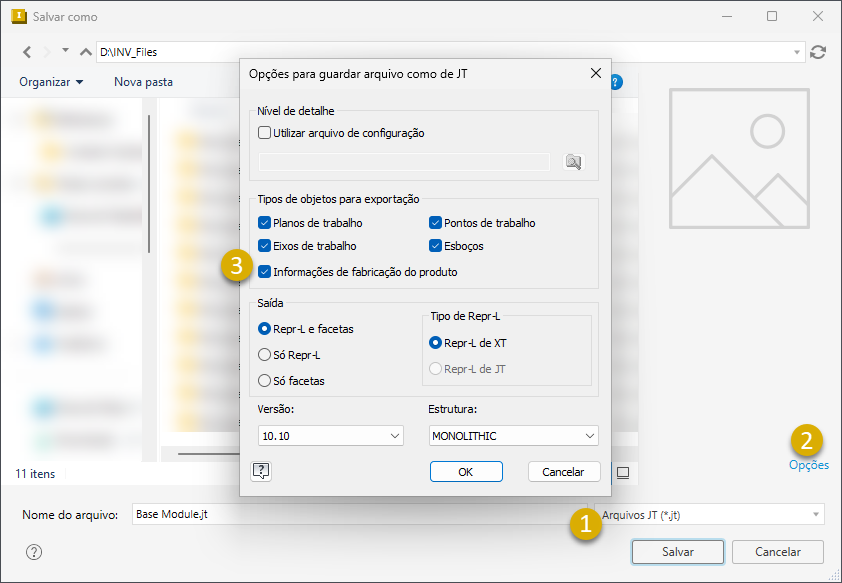Screen dimensions: 842x583
Task: Open the Versão 10.10 dropdown
Action: pos(331,436)
